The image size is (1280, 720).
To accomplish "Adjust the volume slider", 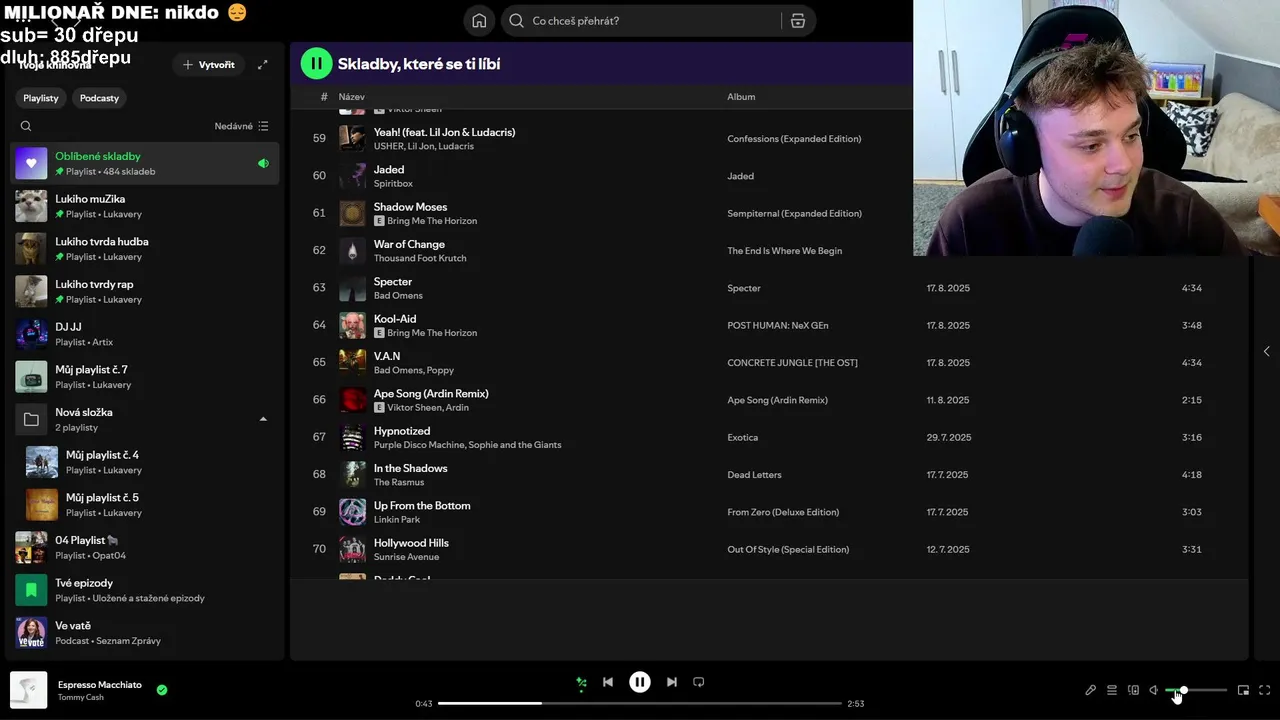I will (x=1196, y=690).
